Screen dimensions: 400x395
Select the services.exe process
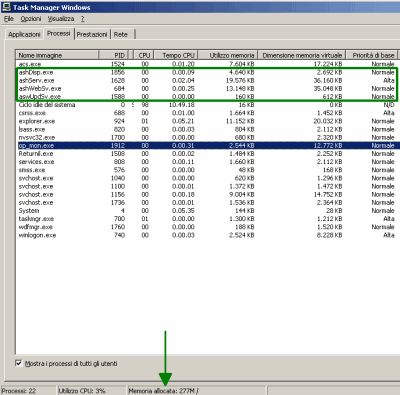click(207, 162)
